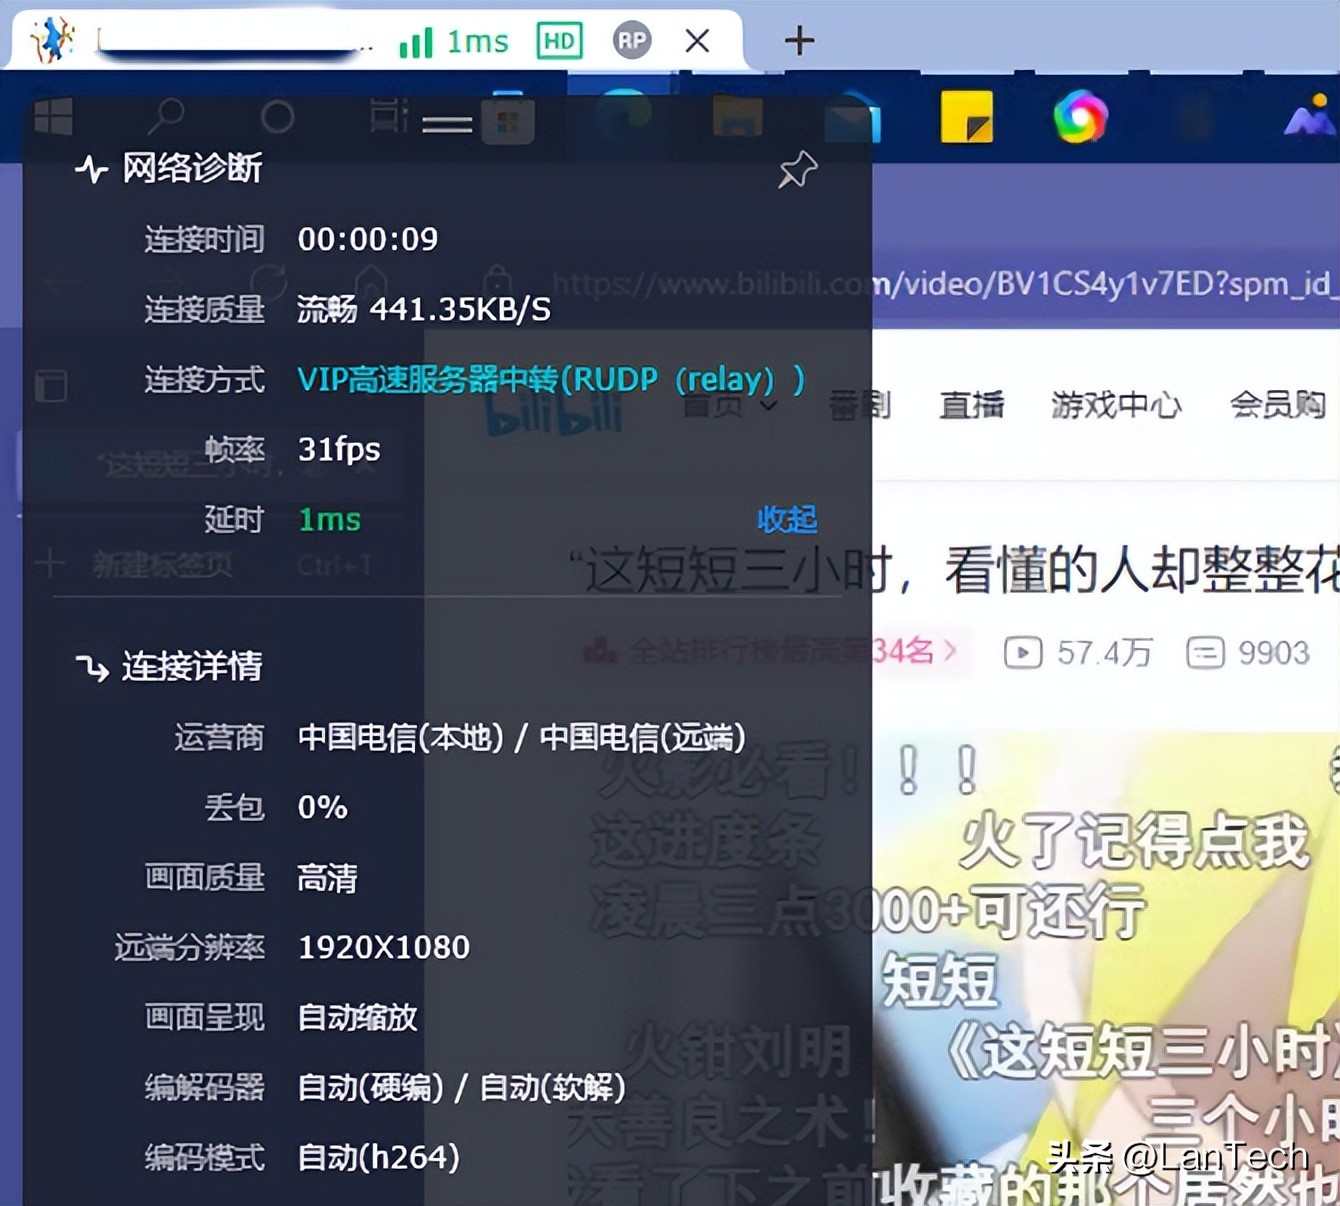Viewport: 1340px width, 1206px height.
Task: Click the 57.4万 play count text
Action: tap(1104, 653)
